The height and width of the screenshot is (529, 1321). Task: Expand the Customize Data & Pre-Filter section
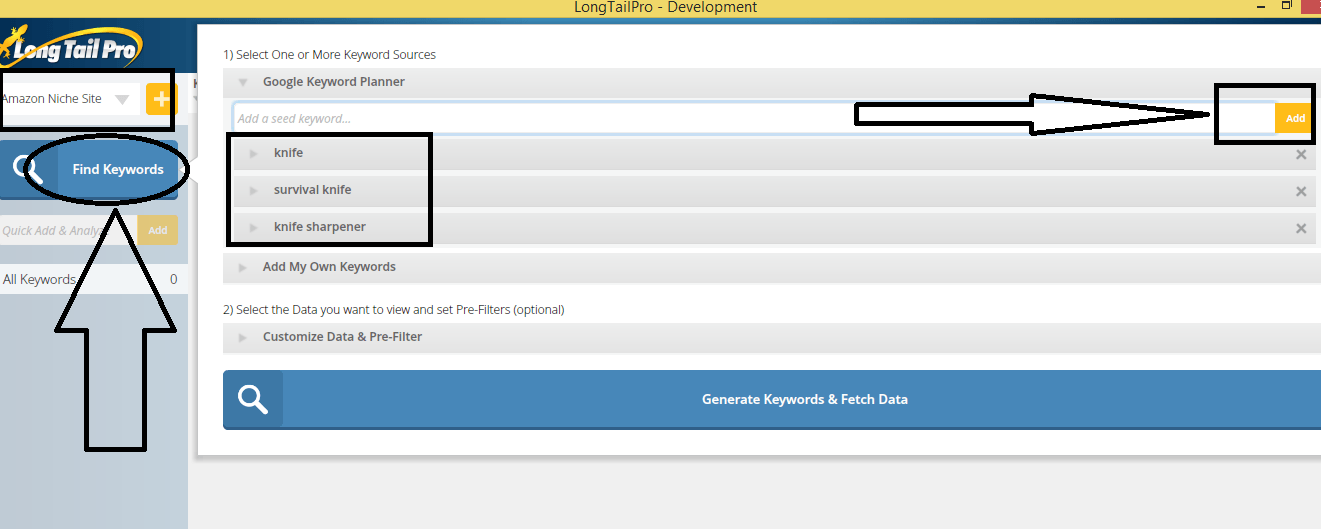243,337
